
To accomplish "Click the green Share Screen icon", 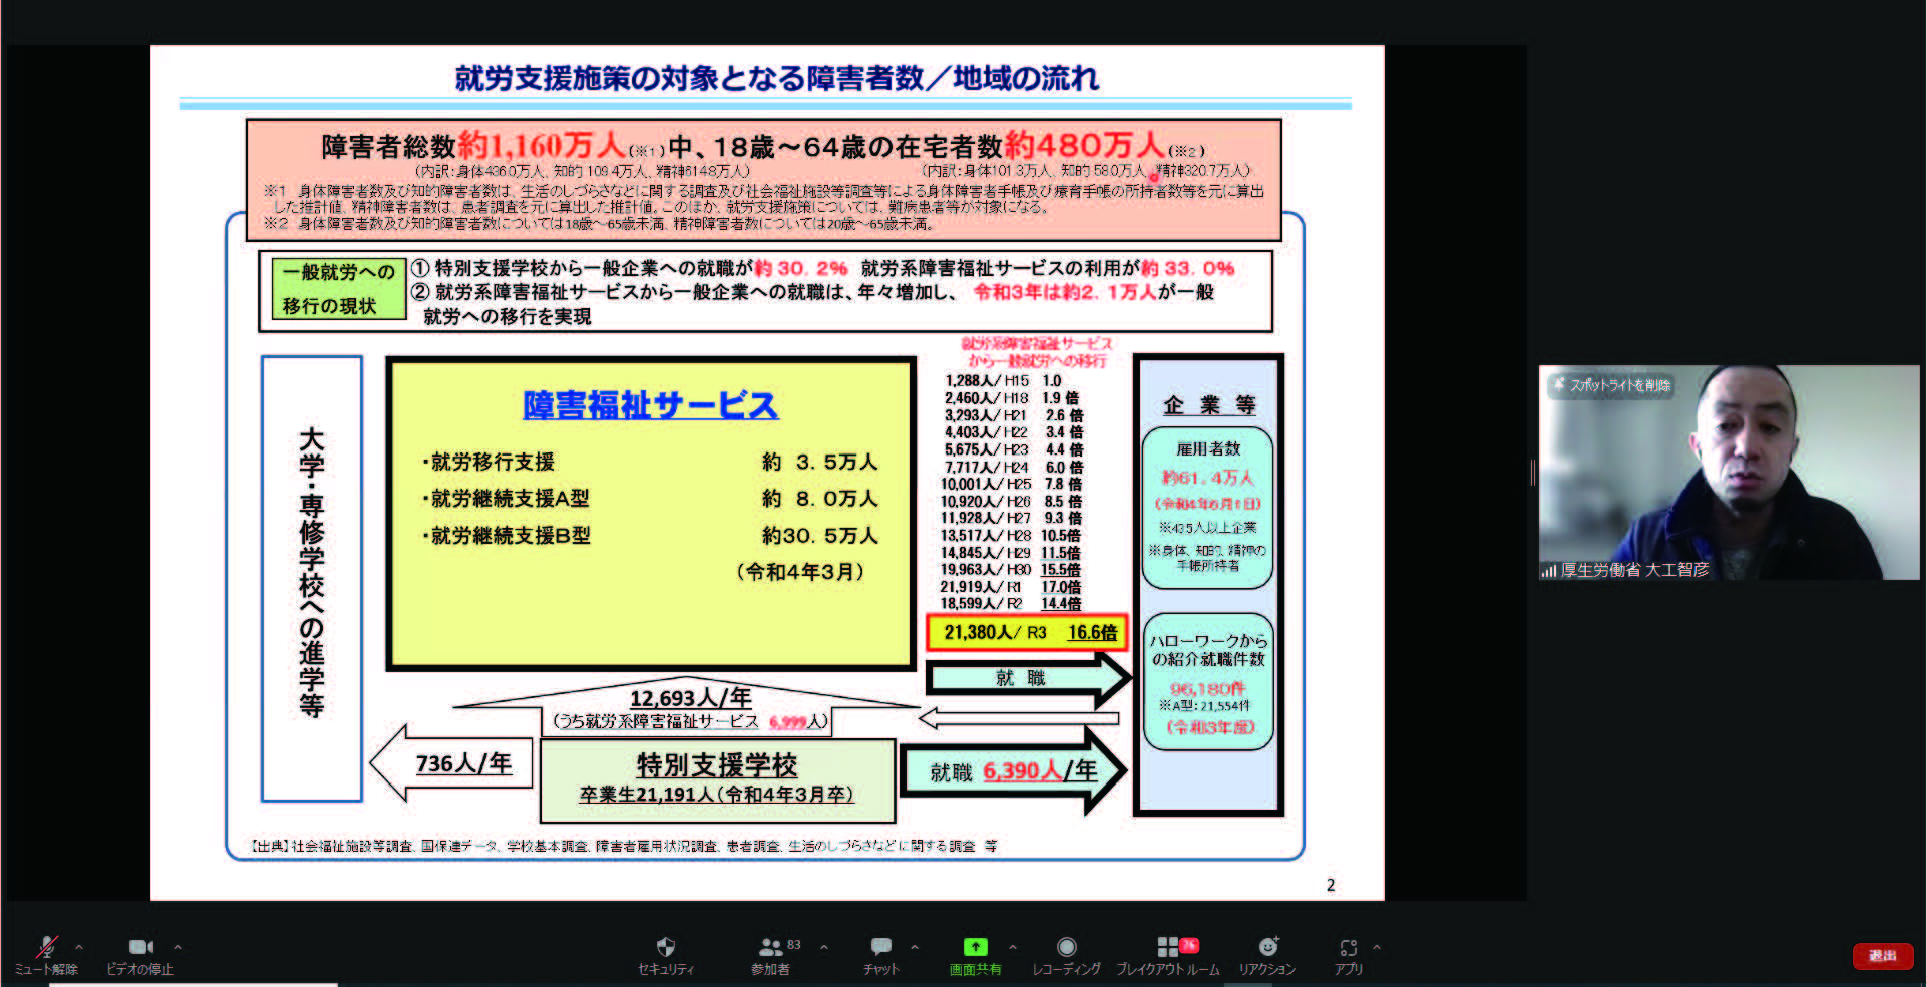I will 975,947.
